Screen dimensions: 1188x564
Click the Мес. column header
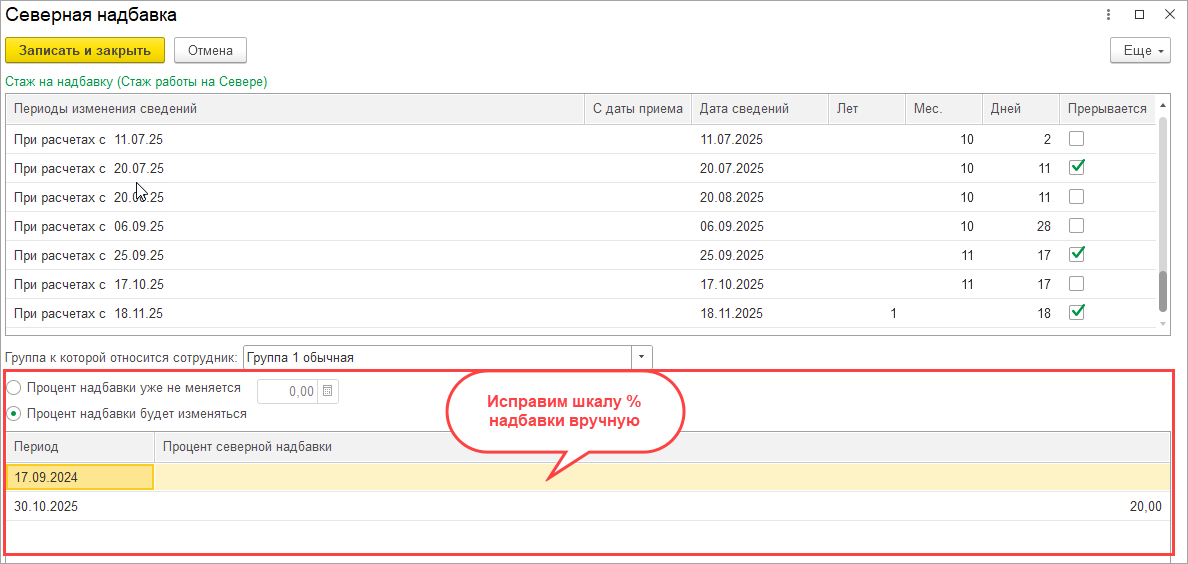[x=944, y=109]
